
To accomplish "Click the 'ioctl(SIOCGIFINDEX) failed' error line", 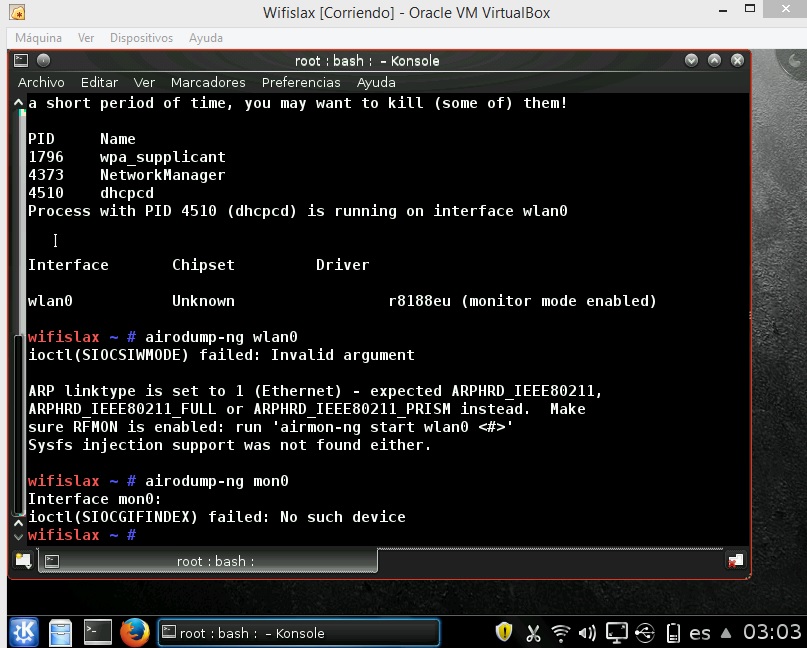I will [x=217, y=517].
